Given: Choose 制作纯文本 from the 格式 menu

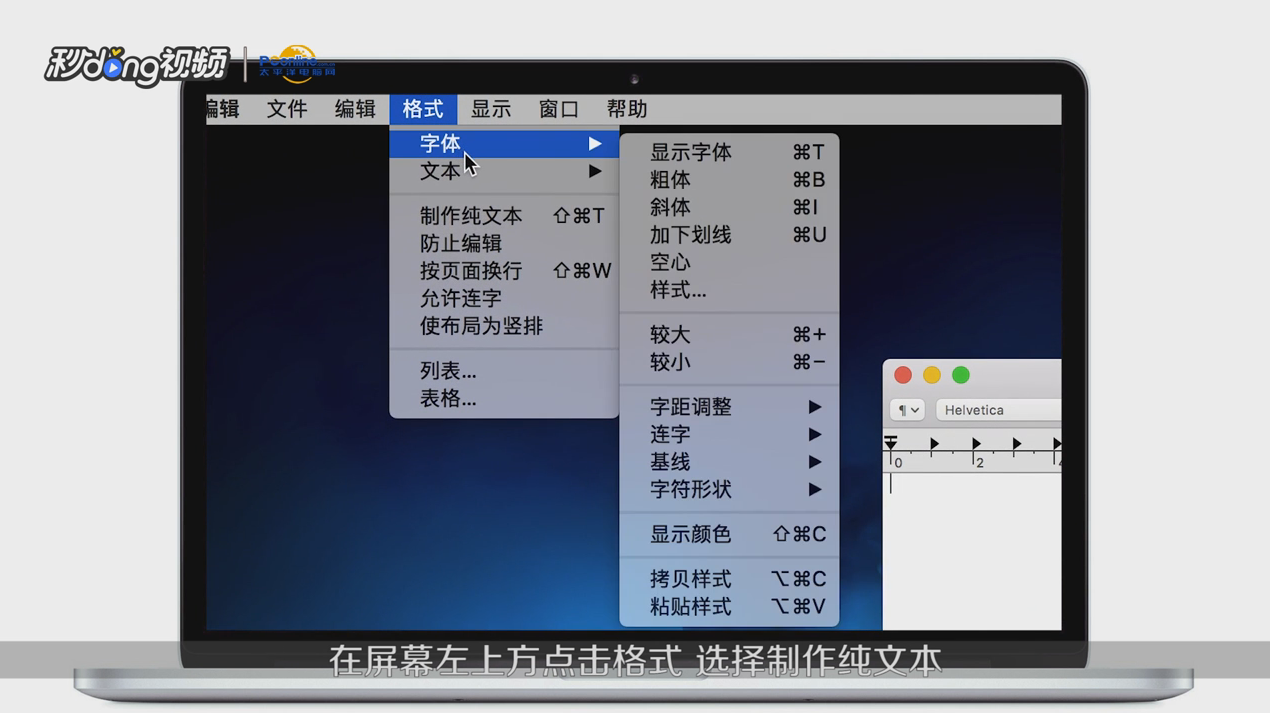Looking at the screenshot, I should pyautogui.click(x=504, y=216).
